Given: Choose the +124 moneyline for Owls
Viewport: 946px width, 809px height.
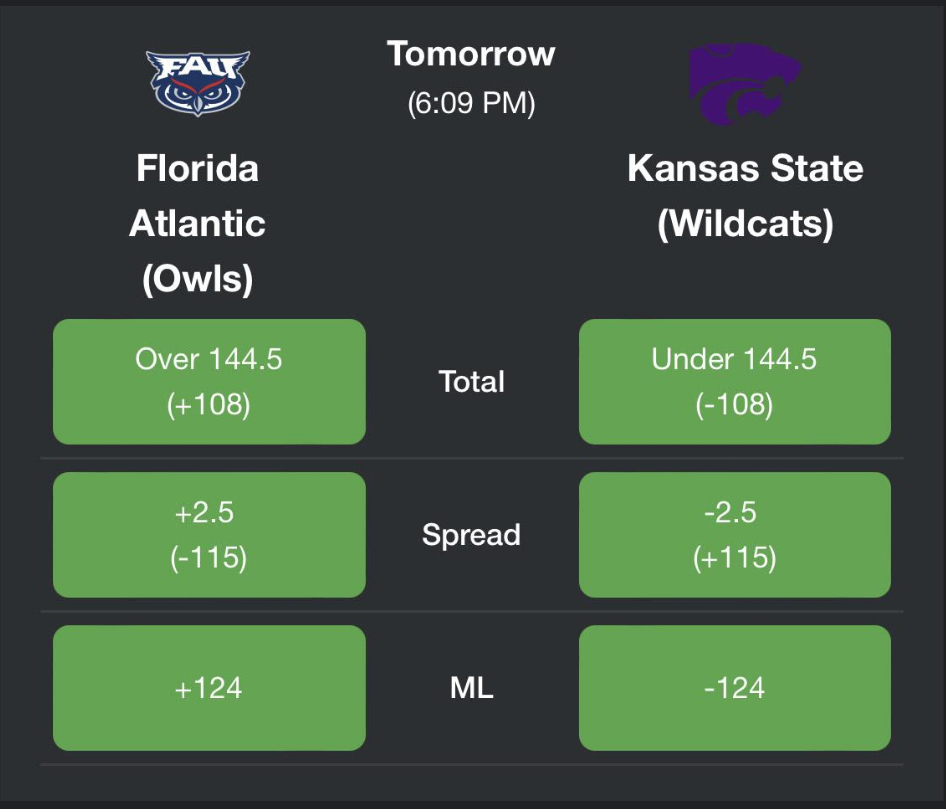Looking at the screenshot, I should tap(209, 688).
